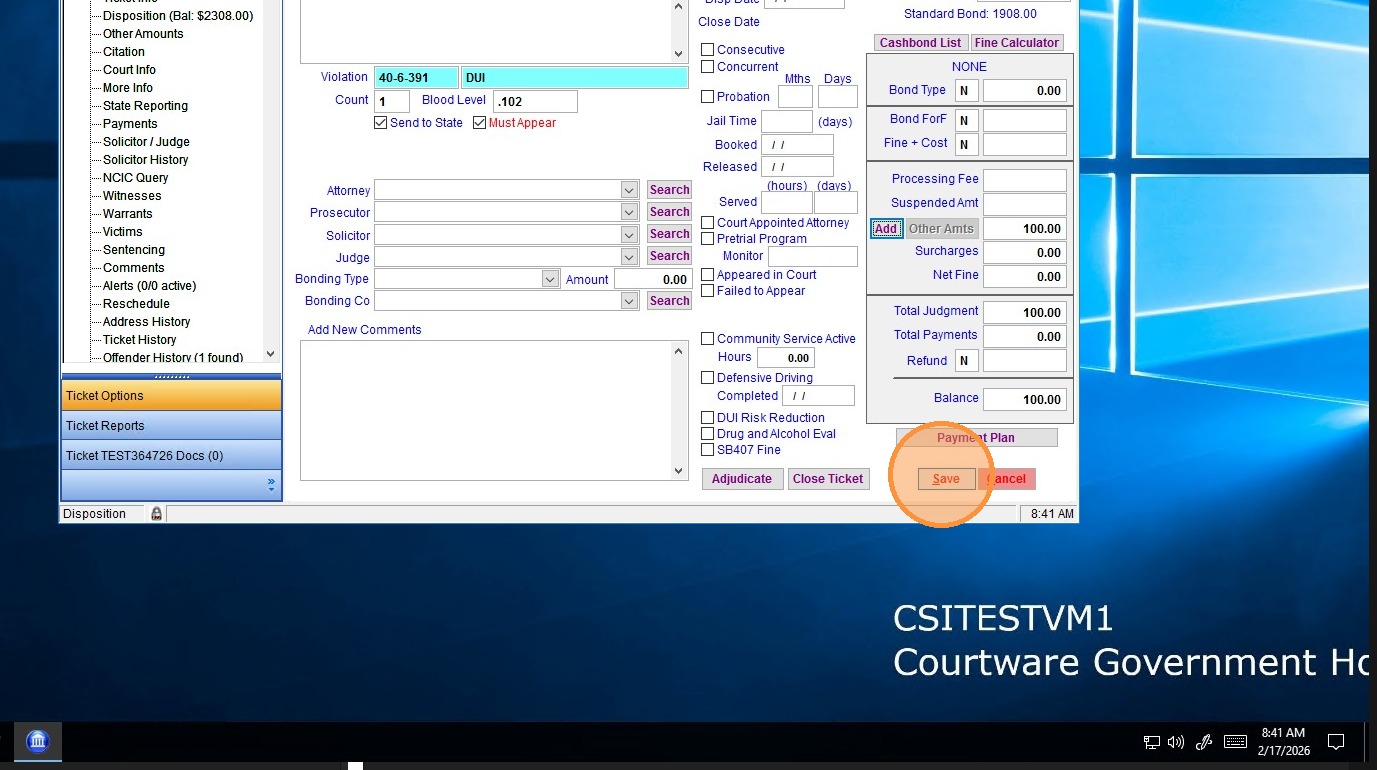The image size is (1377, 770).
Task: Check the Failed to Appear box
Action: [708, 291]
